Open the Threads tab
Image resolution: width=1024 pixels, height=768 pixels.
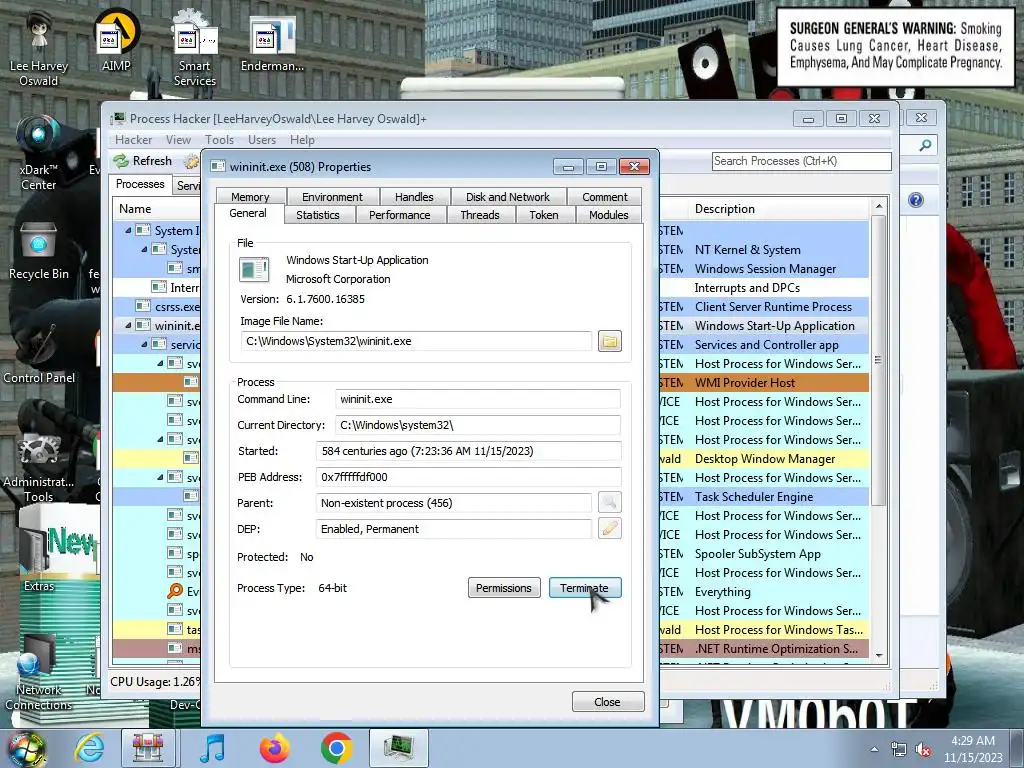point(479,215)
